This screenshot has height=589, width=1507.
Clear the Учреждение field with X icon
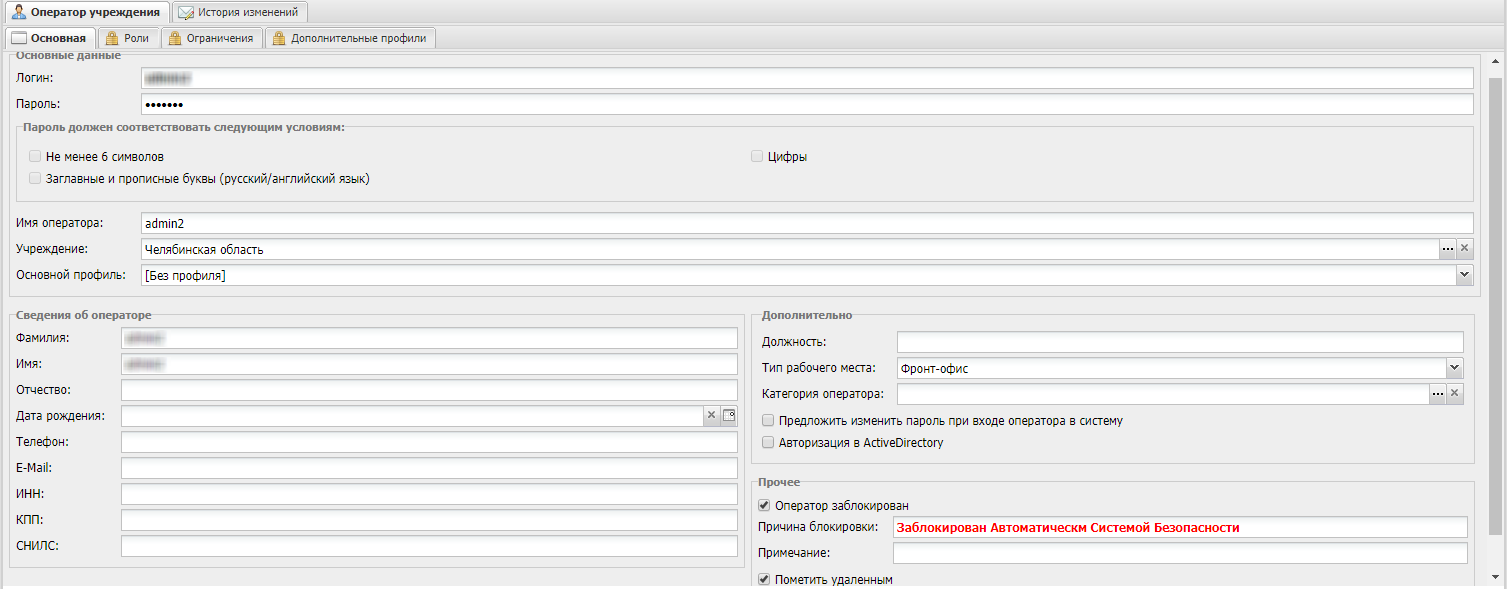pos(1465,249)
